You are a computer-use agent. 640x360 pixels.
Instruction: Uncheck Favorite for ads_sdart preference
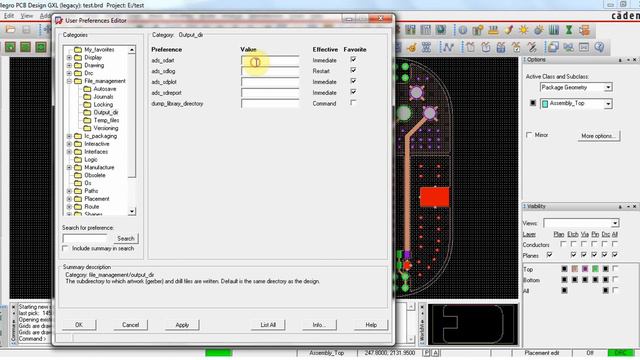pyautogui.click(x=353, y=60)
